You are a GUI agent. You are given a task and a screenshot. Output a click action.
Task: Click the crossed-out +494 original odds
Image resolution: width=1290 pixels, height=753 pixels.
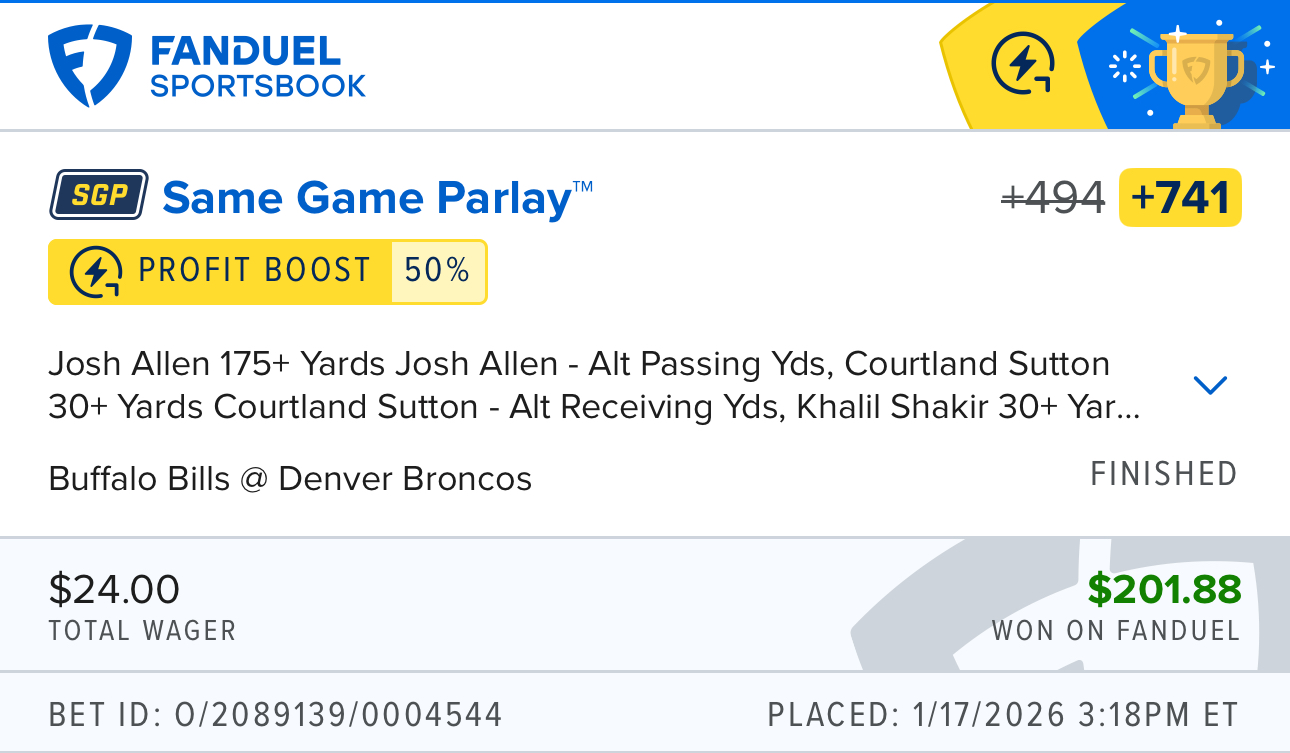pyautogui.click(x=1053, y=198)
